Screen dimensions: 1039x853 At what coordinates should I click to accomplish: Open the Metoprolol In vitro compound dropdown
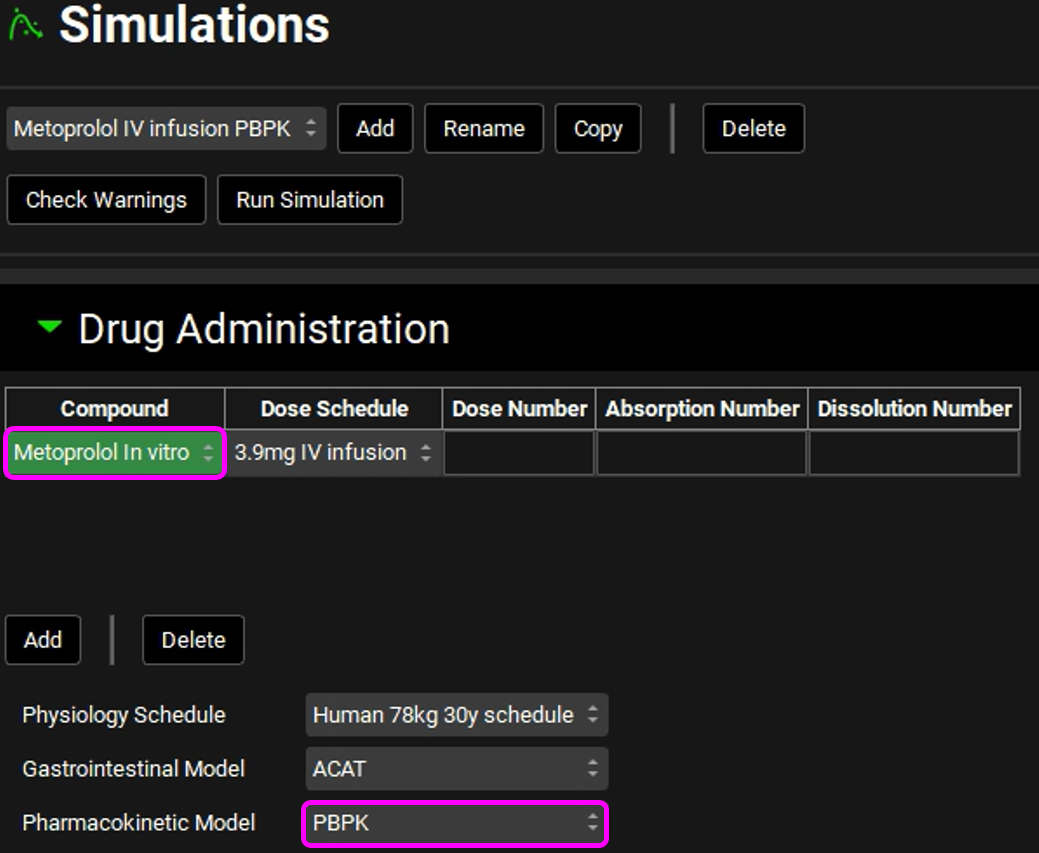(x=114, y=453)
